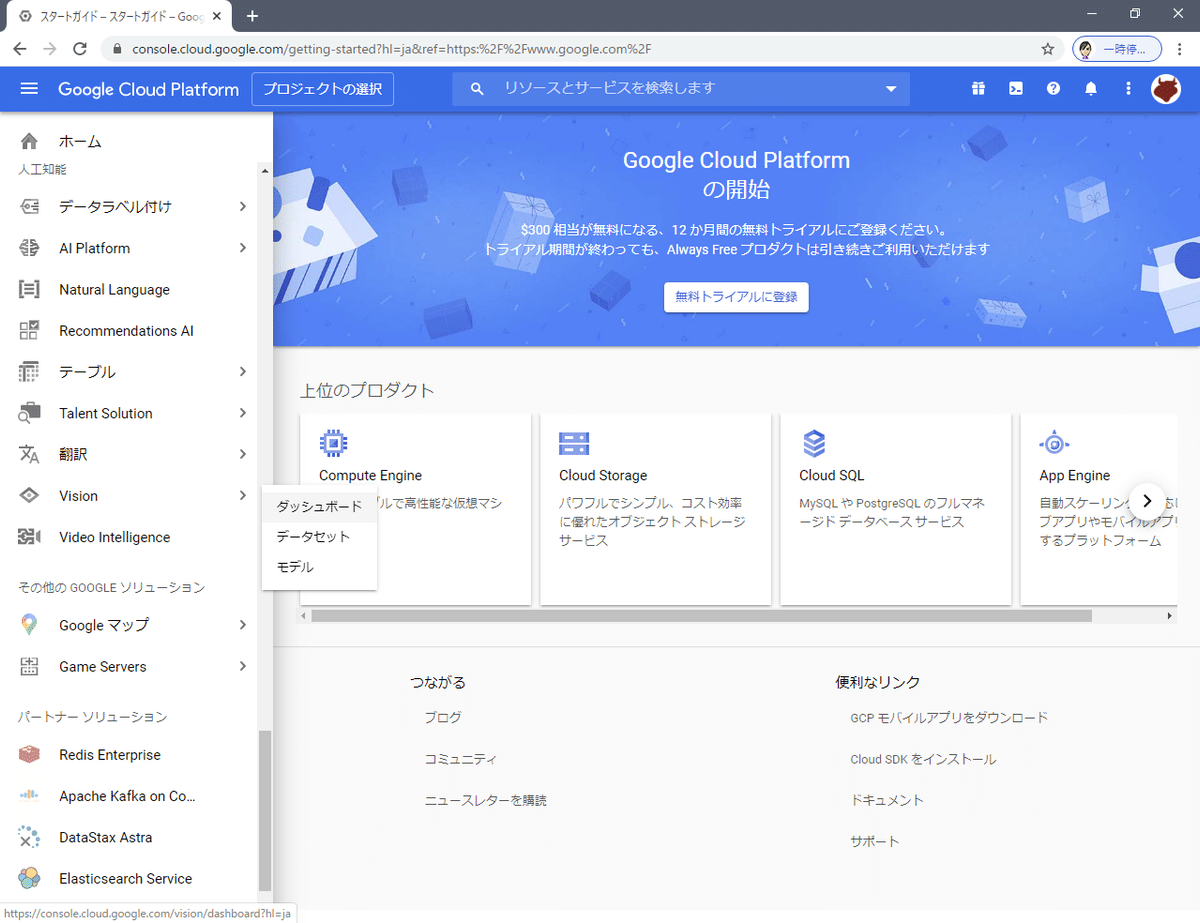Reload the page
This screenshot has width=1200, height=923.
pyautogui.click(x=82, y=48)
